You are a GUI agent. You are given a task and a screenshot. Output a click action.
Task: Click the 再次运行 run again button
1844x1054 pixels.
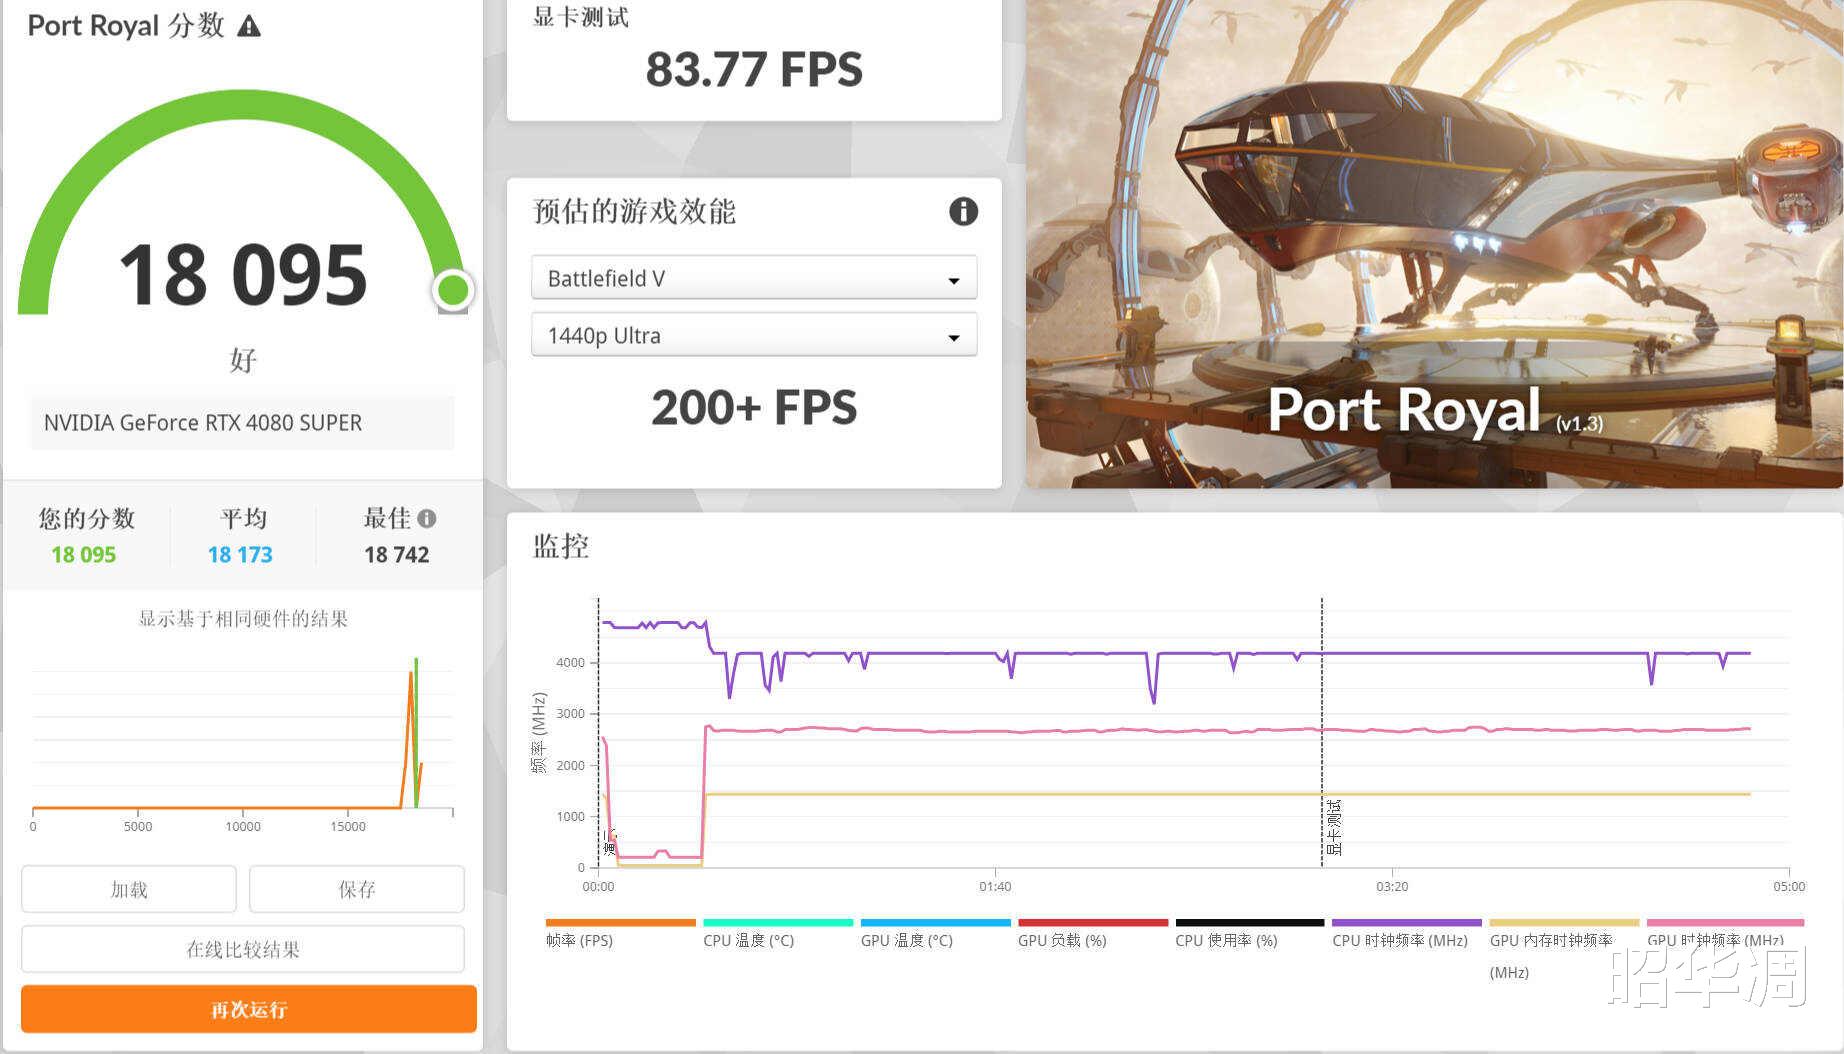[x=247, y=1010]
